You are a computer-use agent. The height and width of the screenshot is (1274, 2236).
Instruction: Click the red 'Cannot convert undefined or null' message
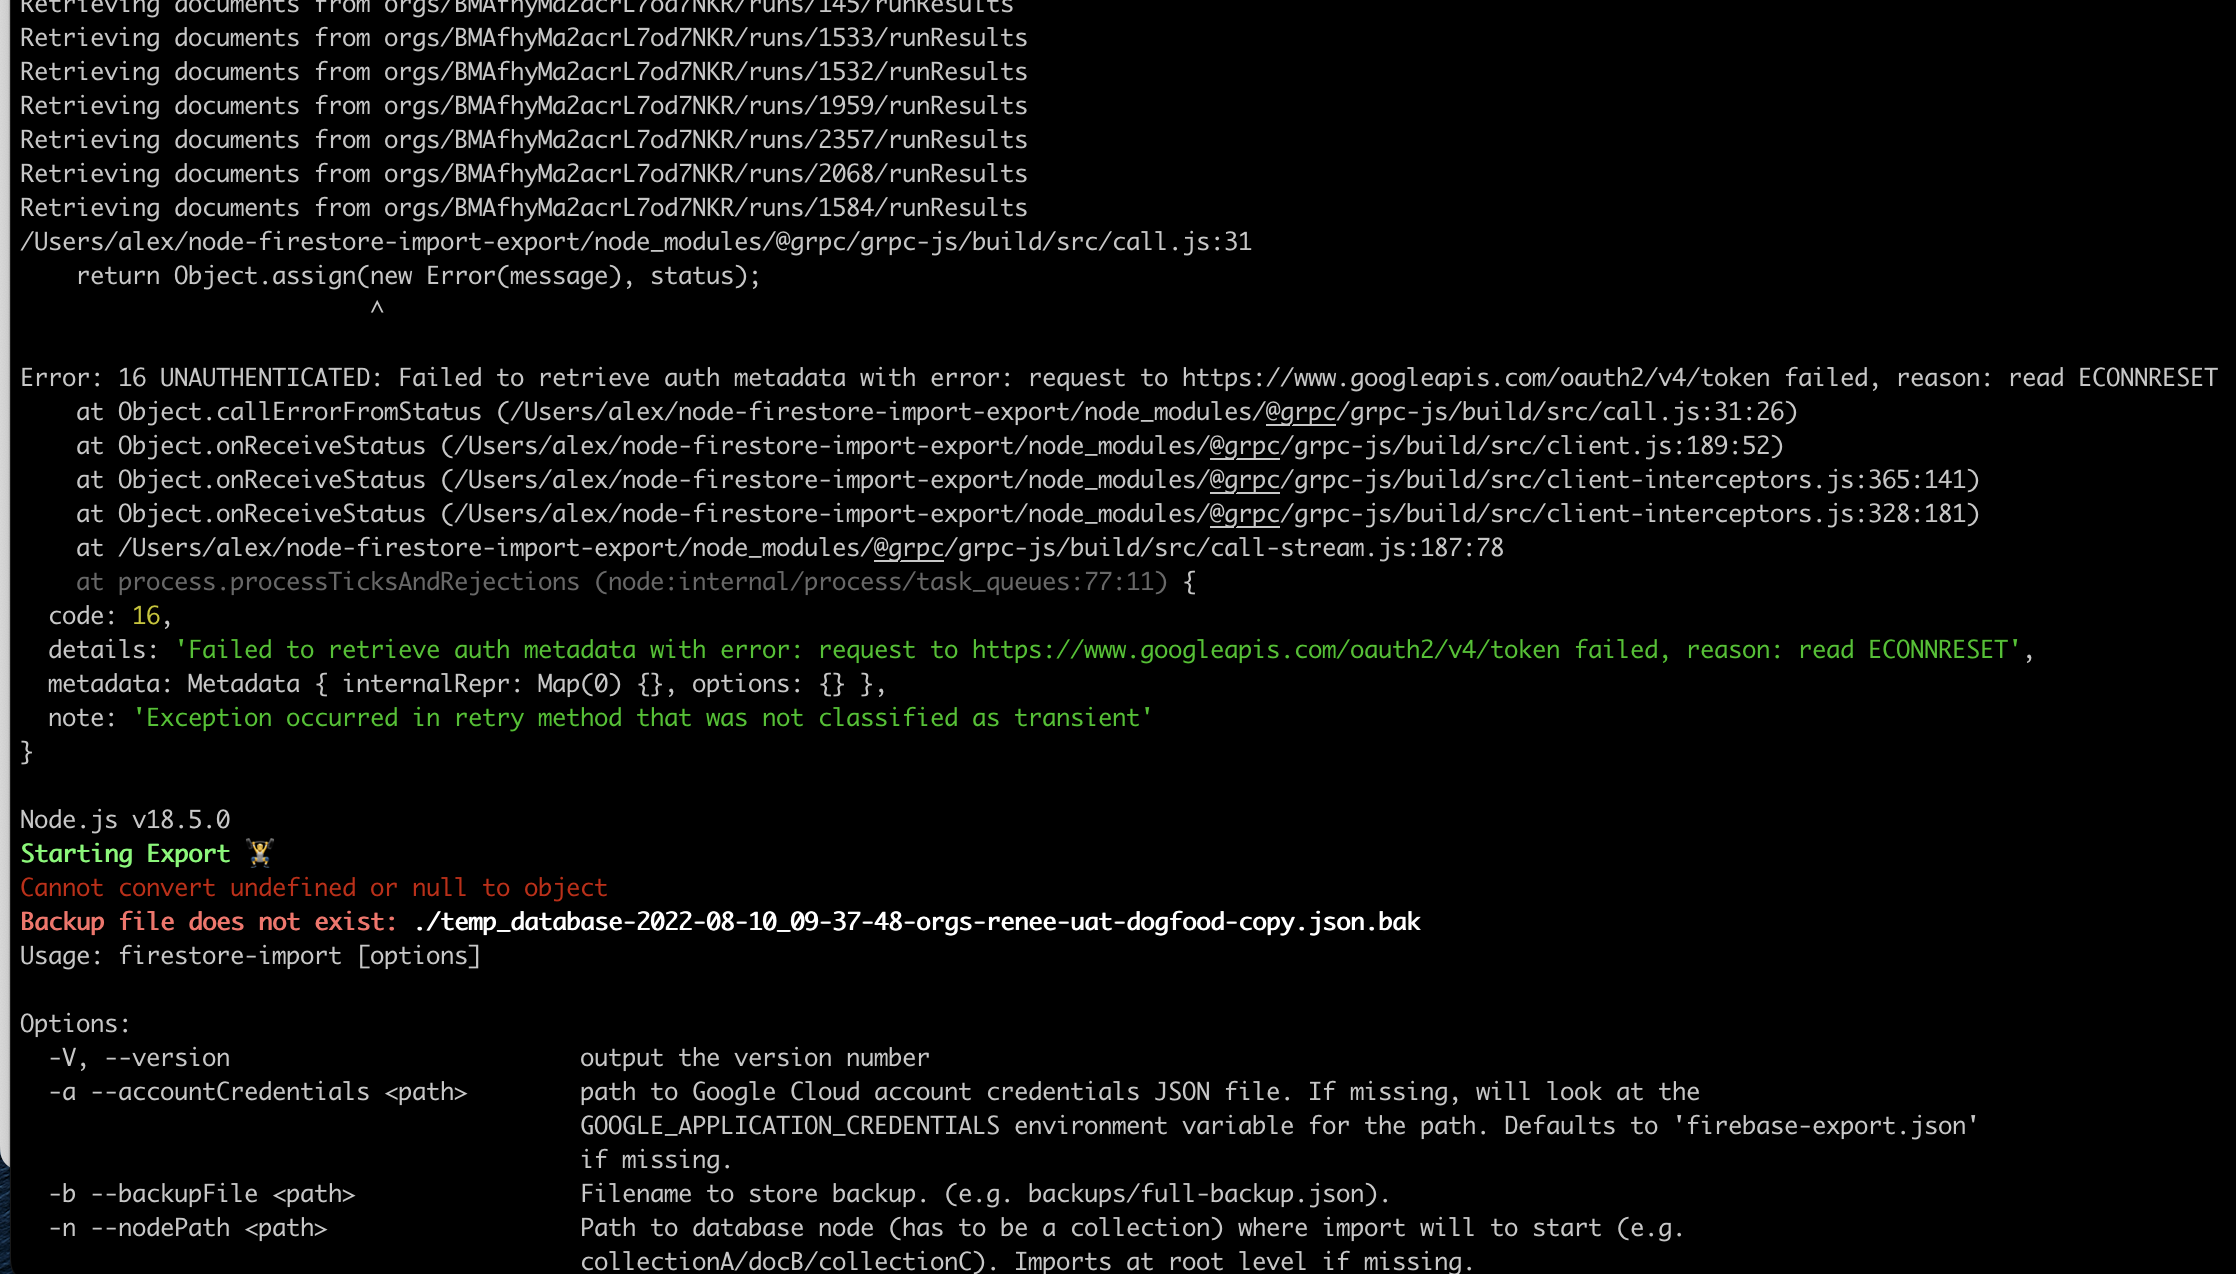click(313, 888)
